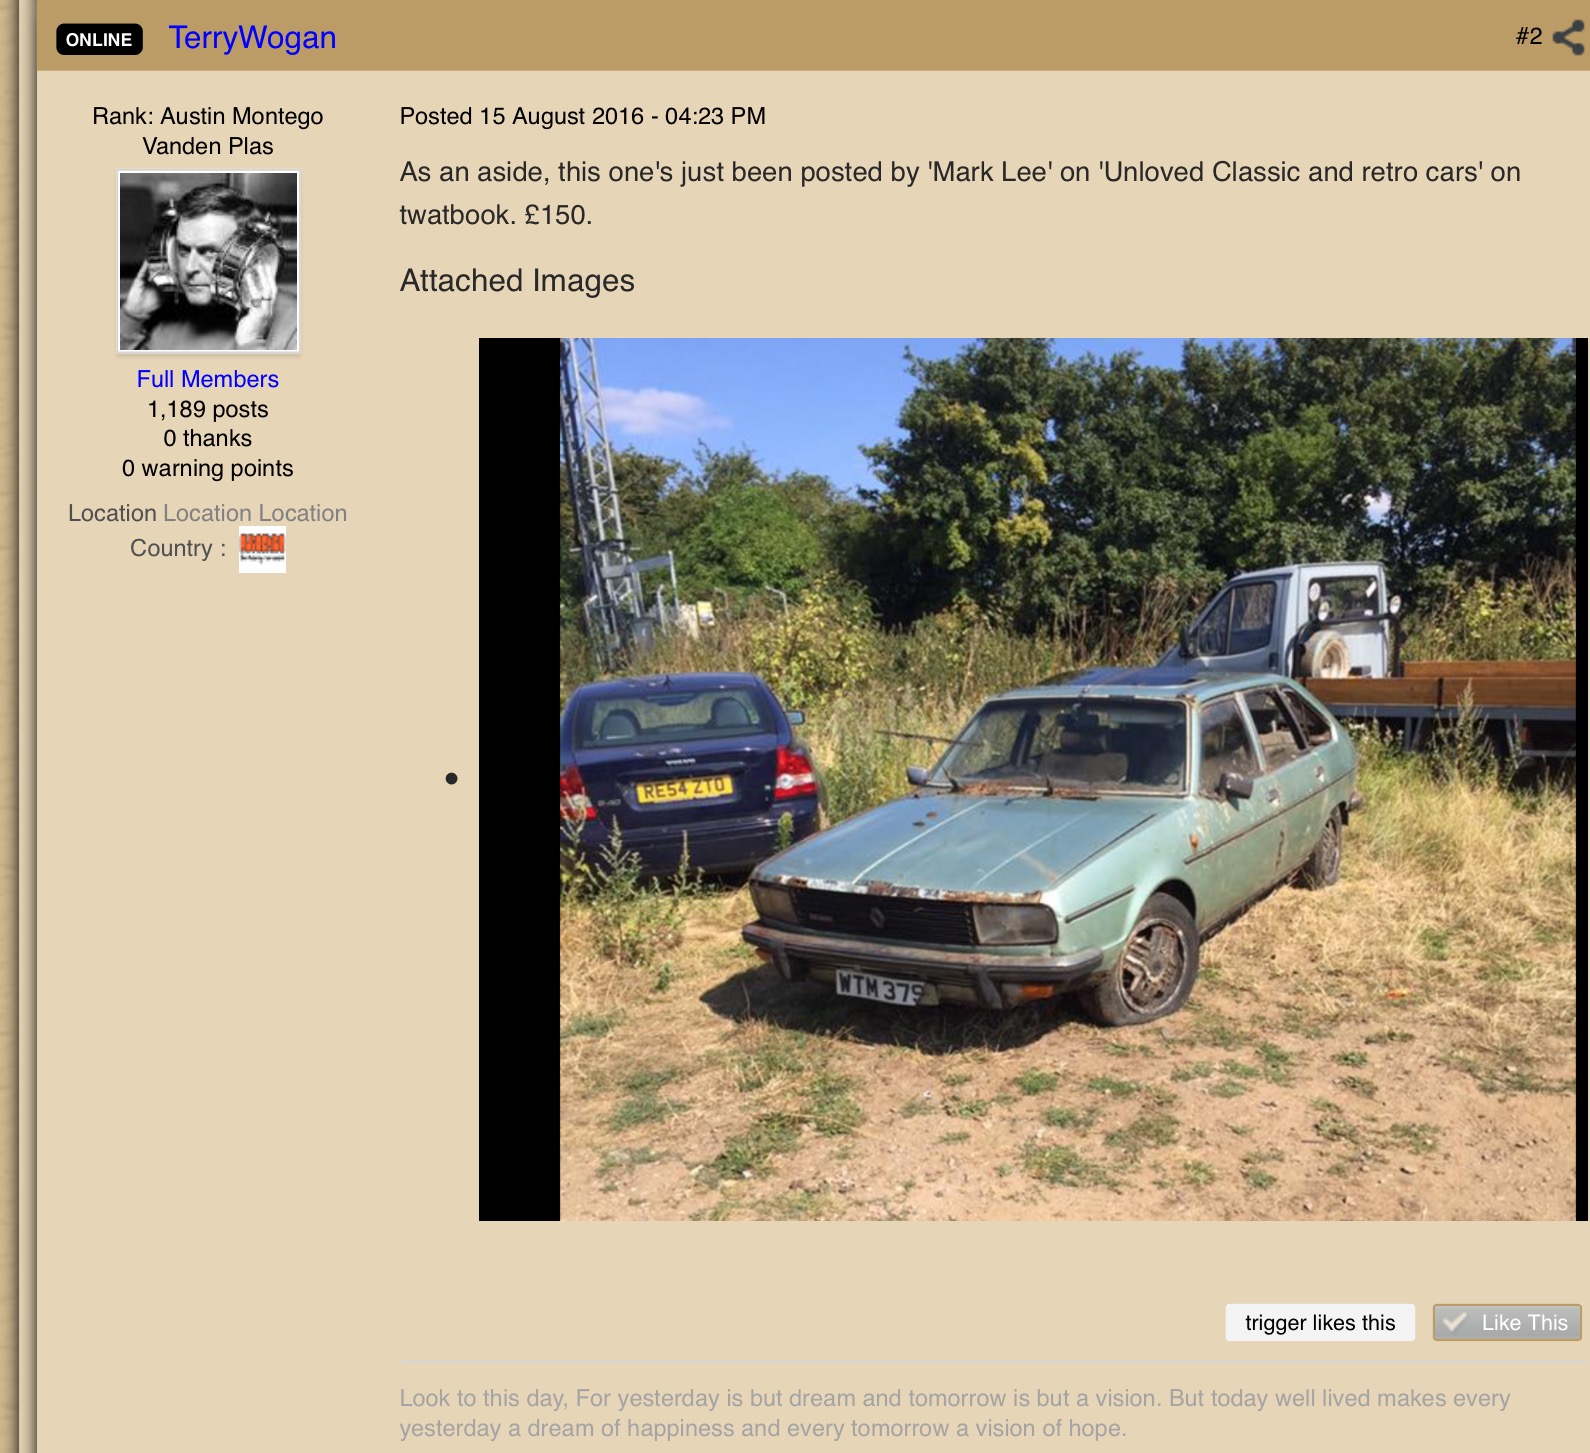Open TerryWogan's profile from the username

[x=252, y=37]
